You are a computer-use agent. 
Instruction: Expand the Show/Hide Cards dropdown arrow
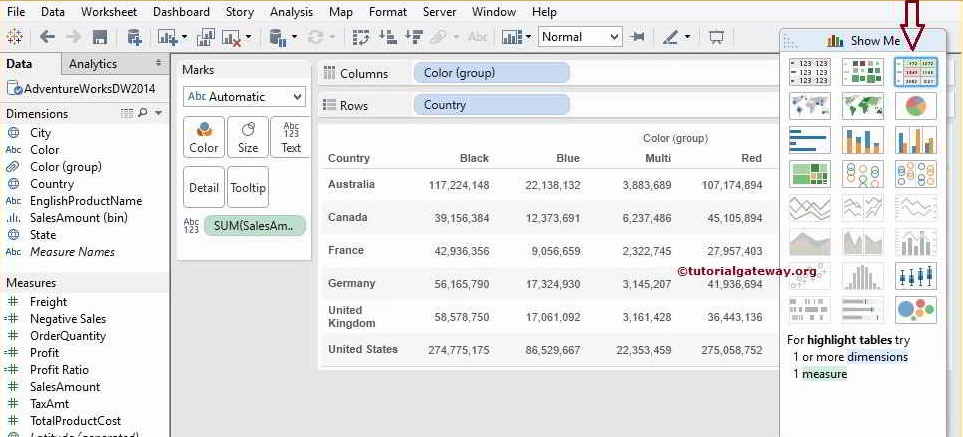528,37
